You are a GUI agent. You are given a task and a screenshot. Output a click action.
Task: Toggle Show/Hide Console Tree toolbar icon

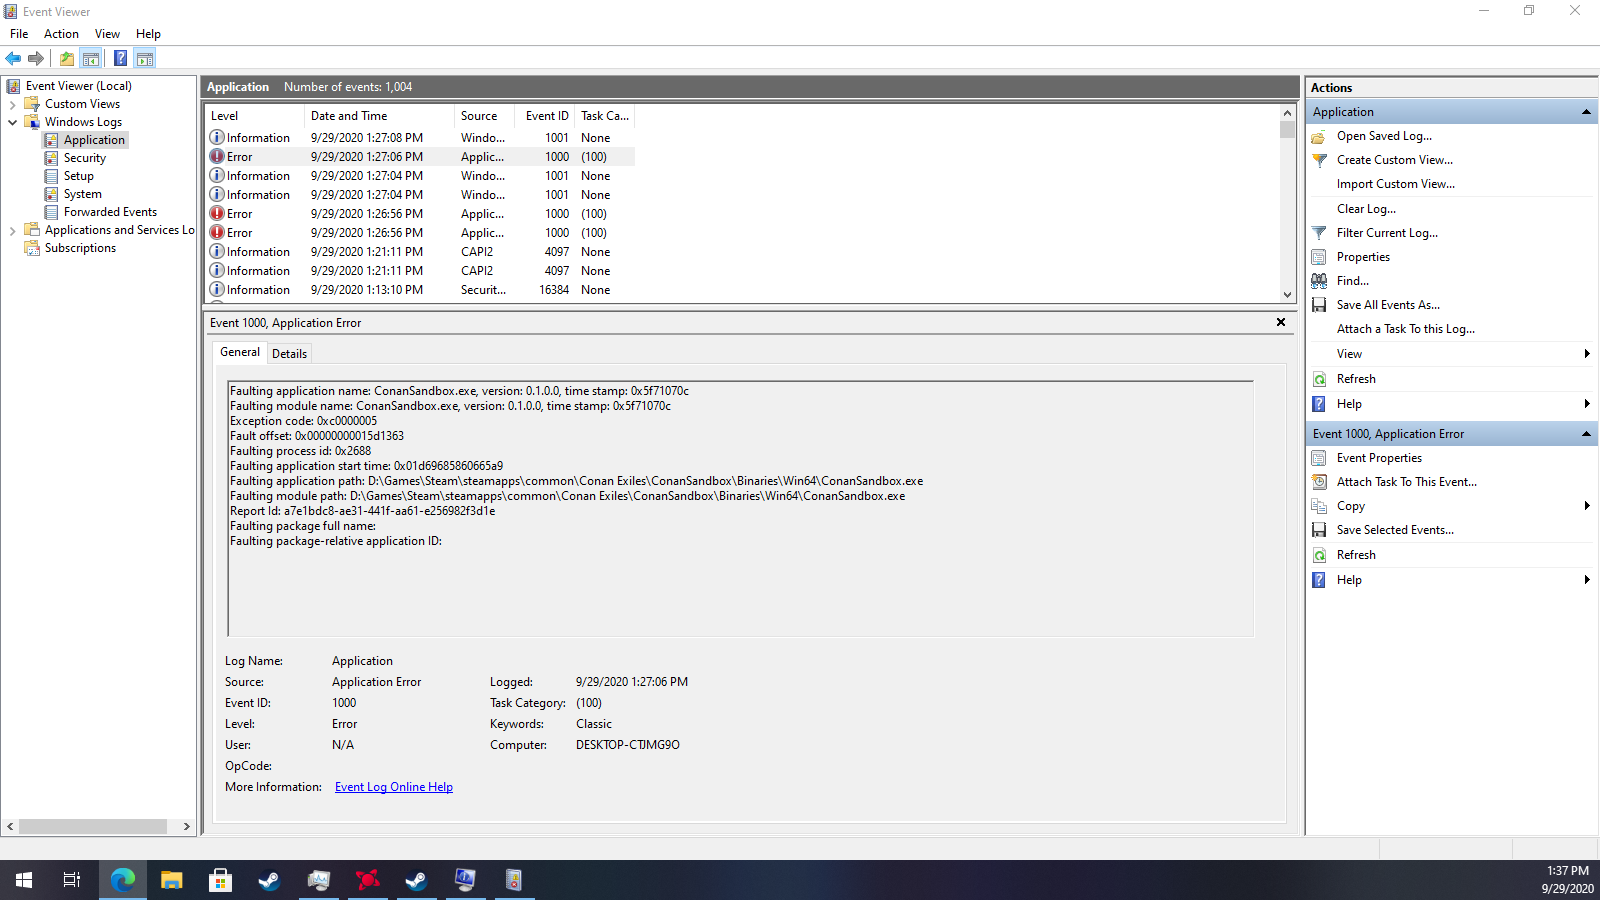[x=91, y=58]
